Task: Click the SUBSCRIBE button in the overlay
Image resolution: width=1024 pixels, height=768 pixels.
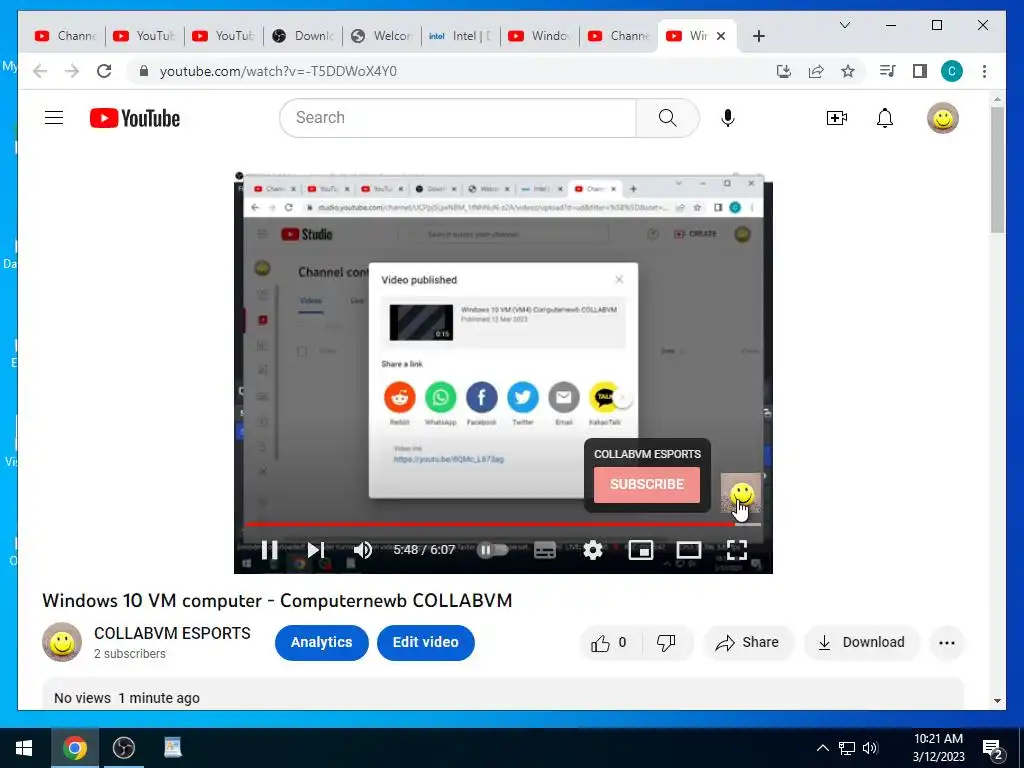Action: [647, 485]
